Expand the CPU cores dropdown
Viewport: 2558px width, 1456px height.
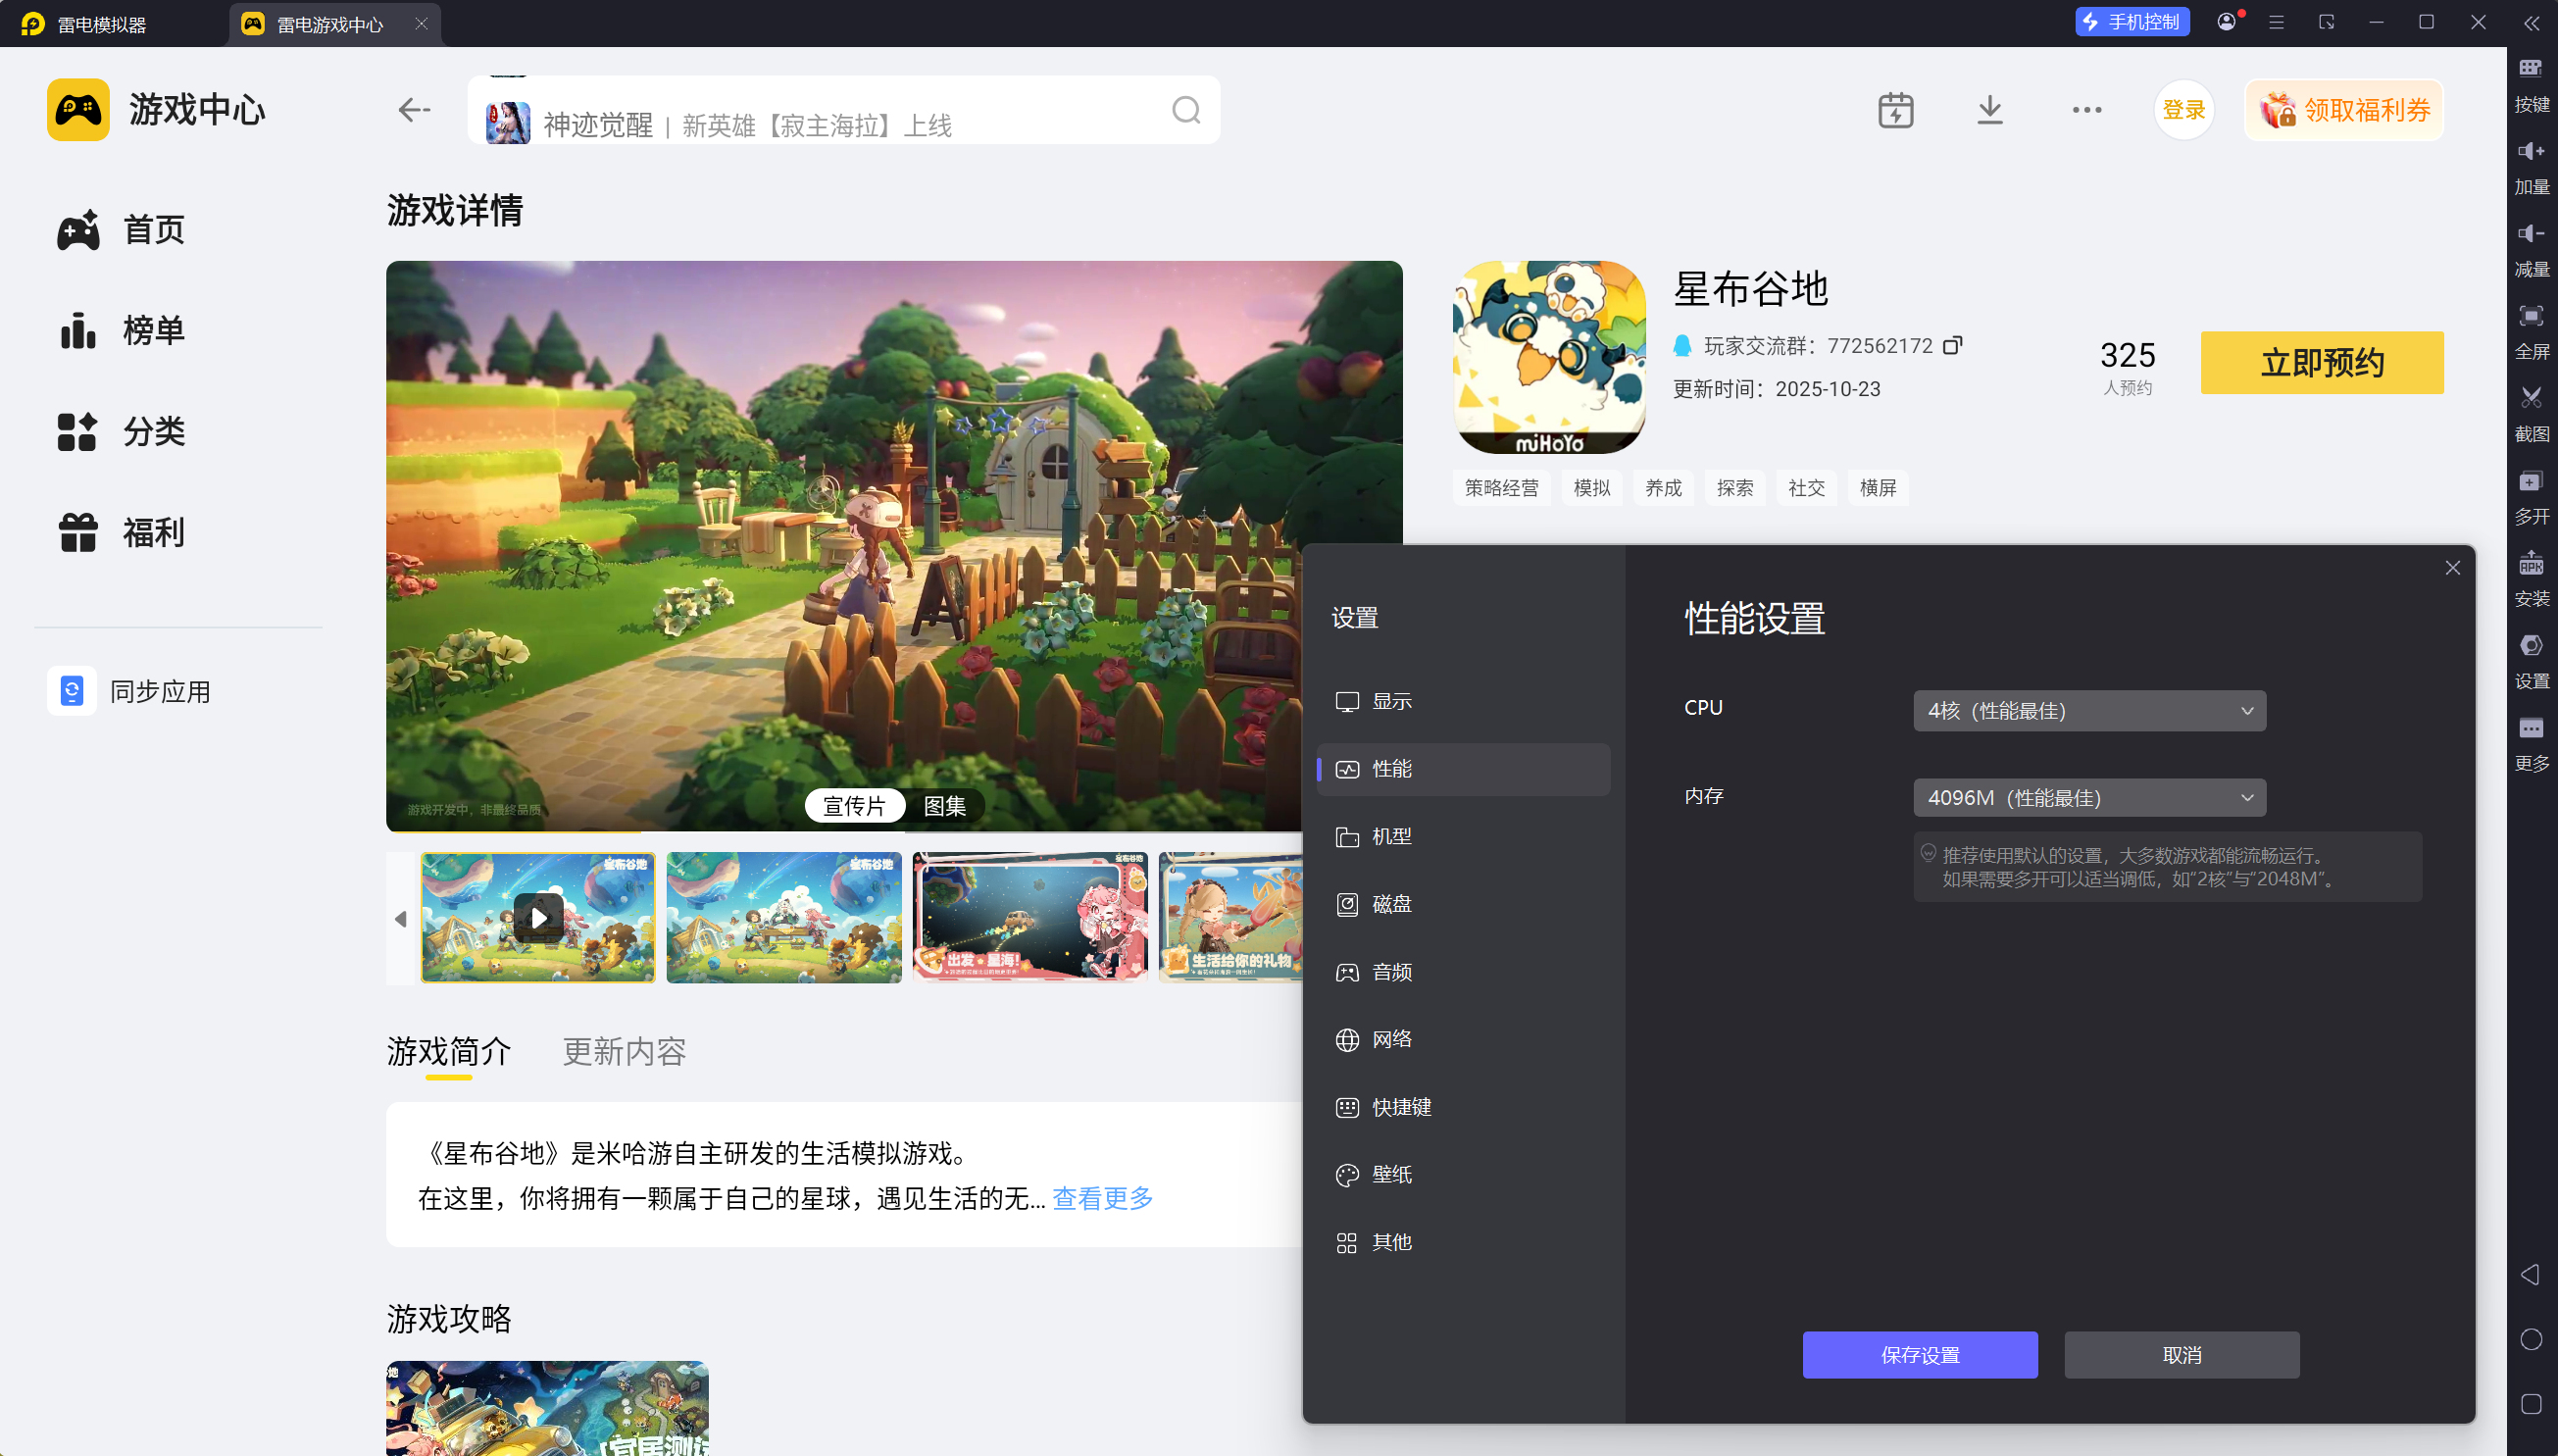[x=2089, y=711]
